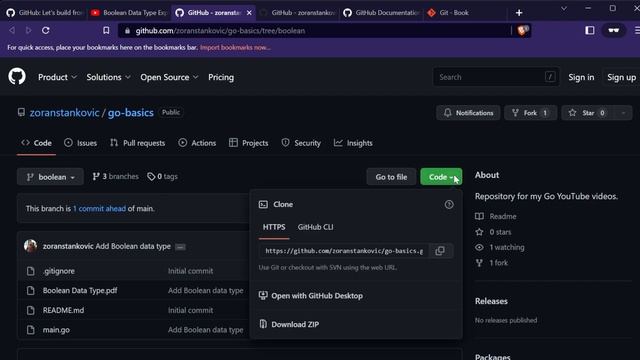This screenshot has width=640, height=360.
Task: Copy the HTTPS clone URL
Action: pos(440,251)
